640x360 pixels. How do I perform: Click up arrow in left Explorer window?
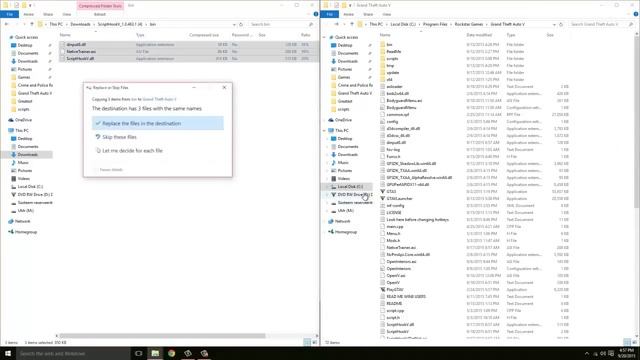(x=31, y=24)
